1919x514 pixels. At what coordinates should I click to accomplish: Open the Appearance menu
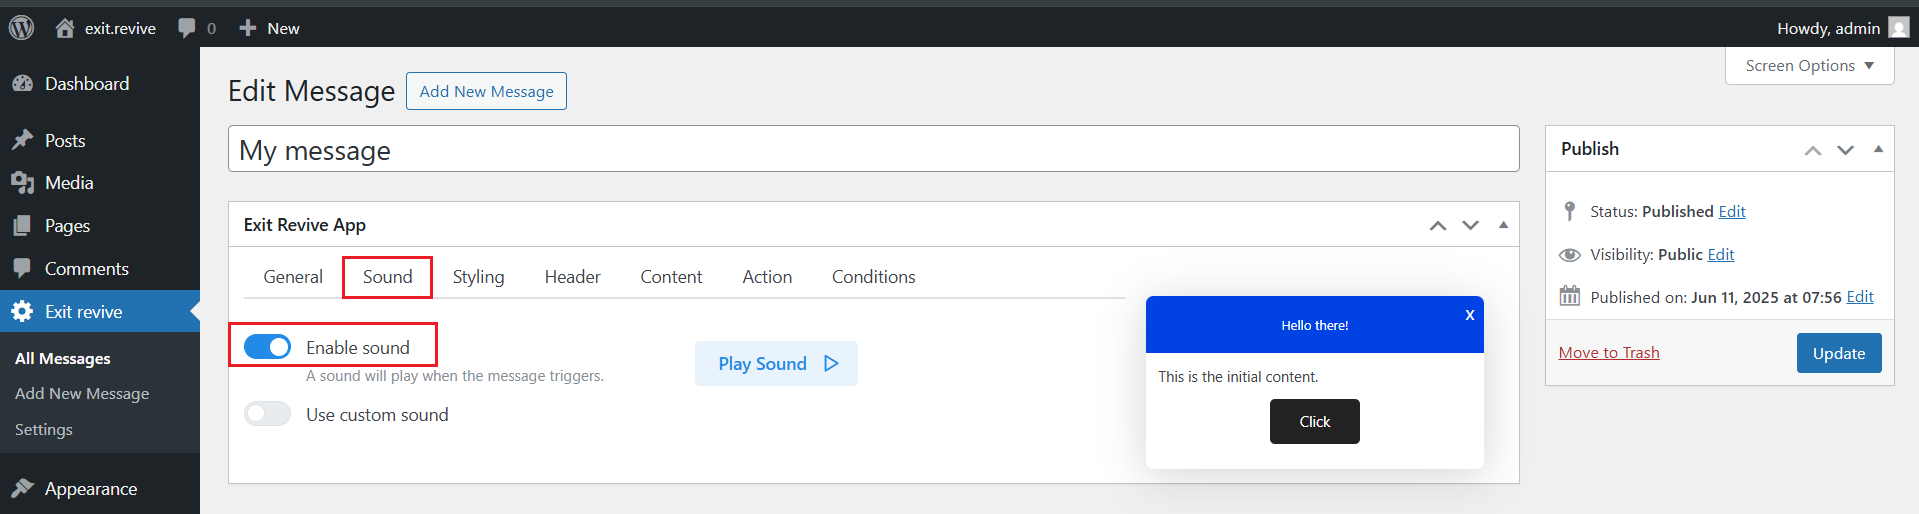[x=90, y=489]
